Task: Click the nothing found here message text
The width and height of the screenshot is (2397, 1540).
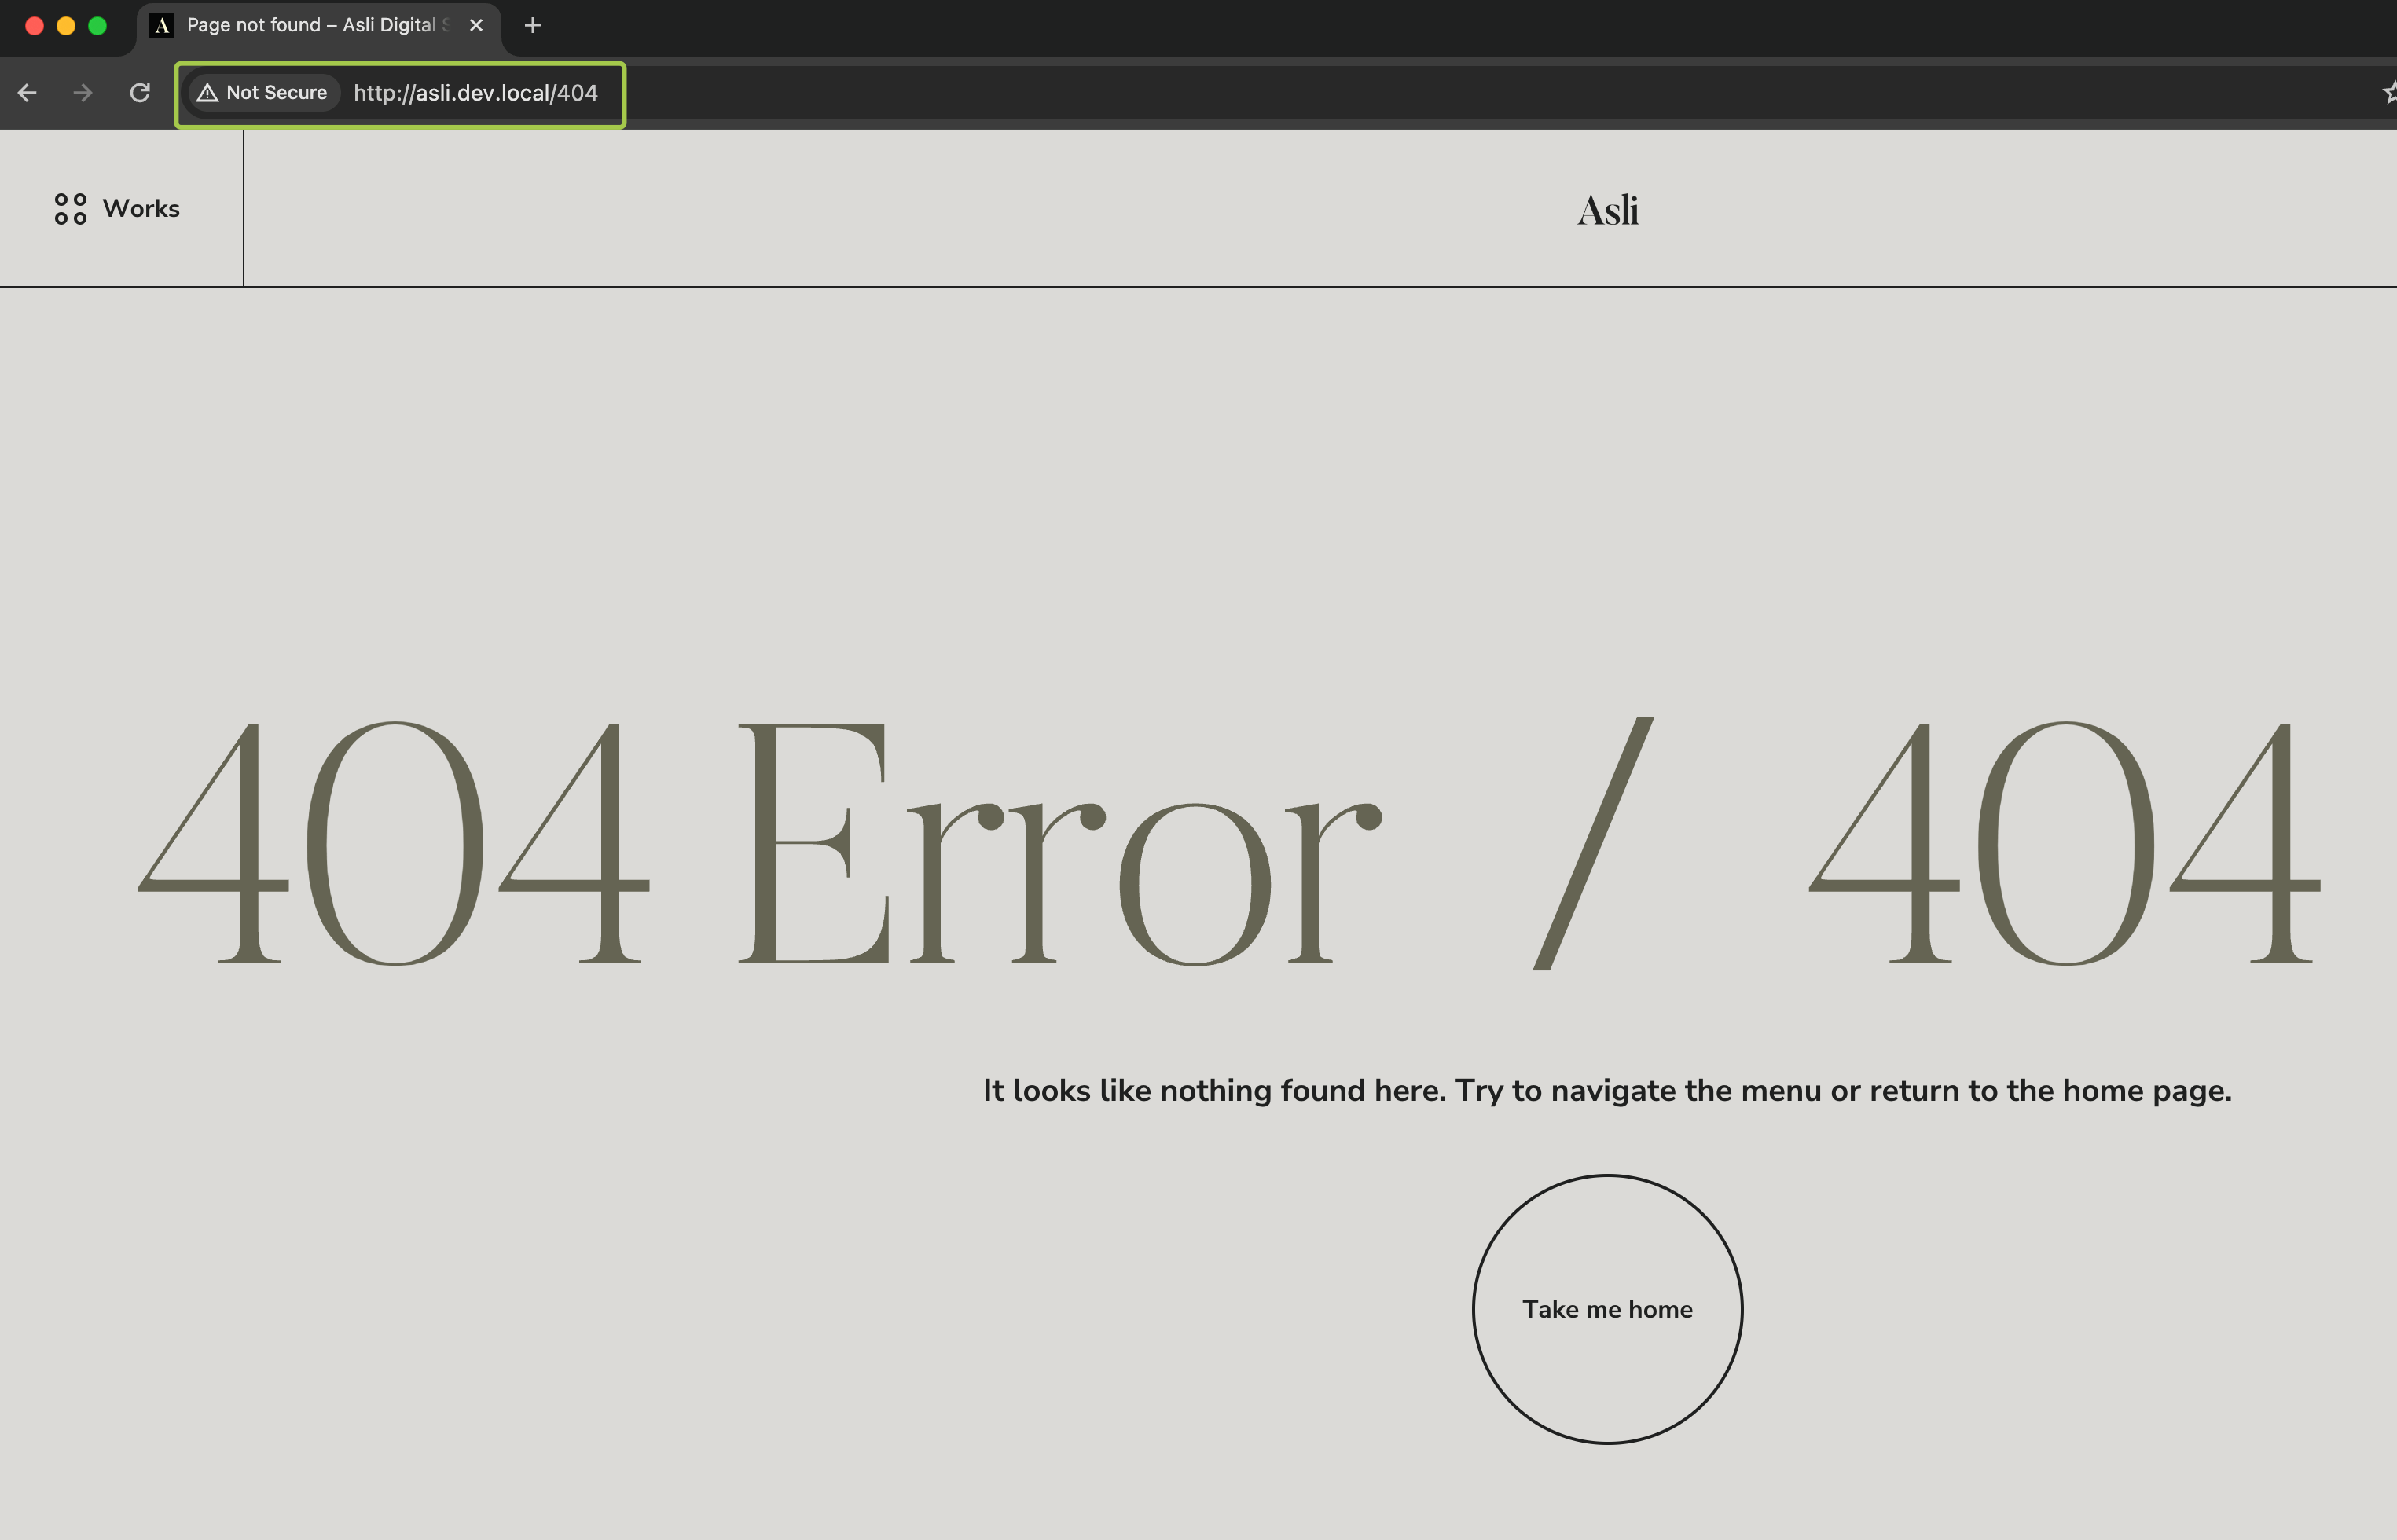Action: [1607, 1090]
